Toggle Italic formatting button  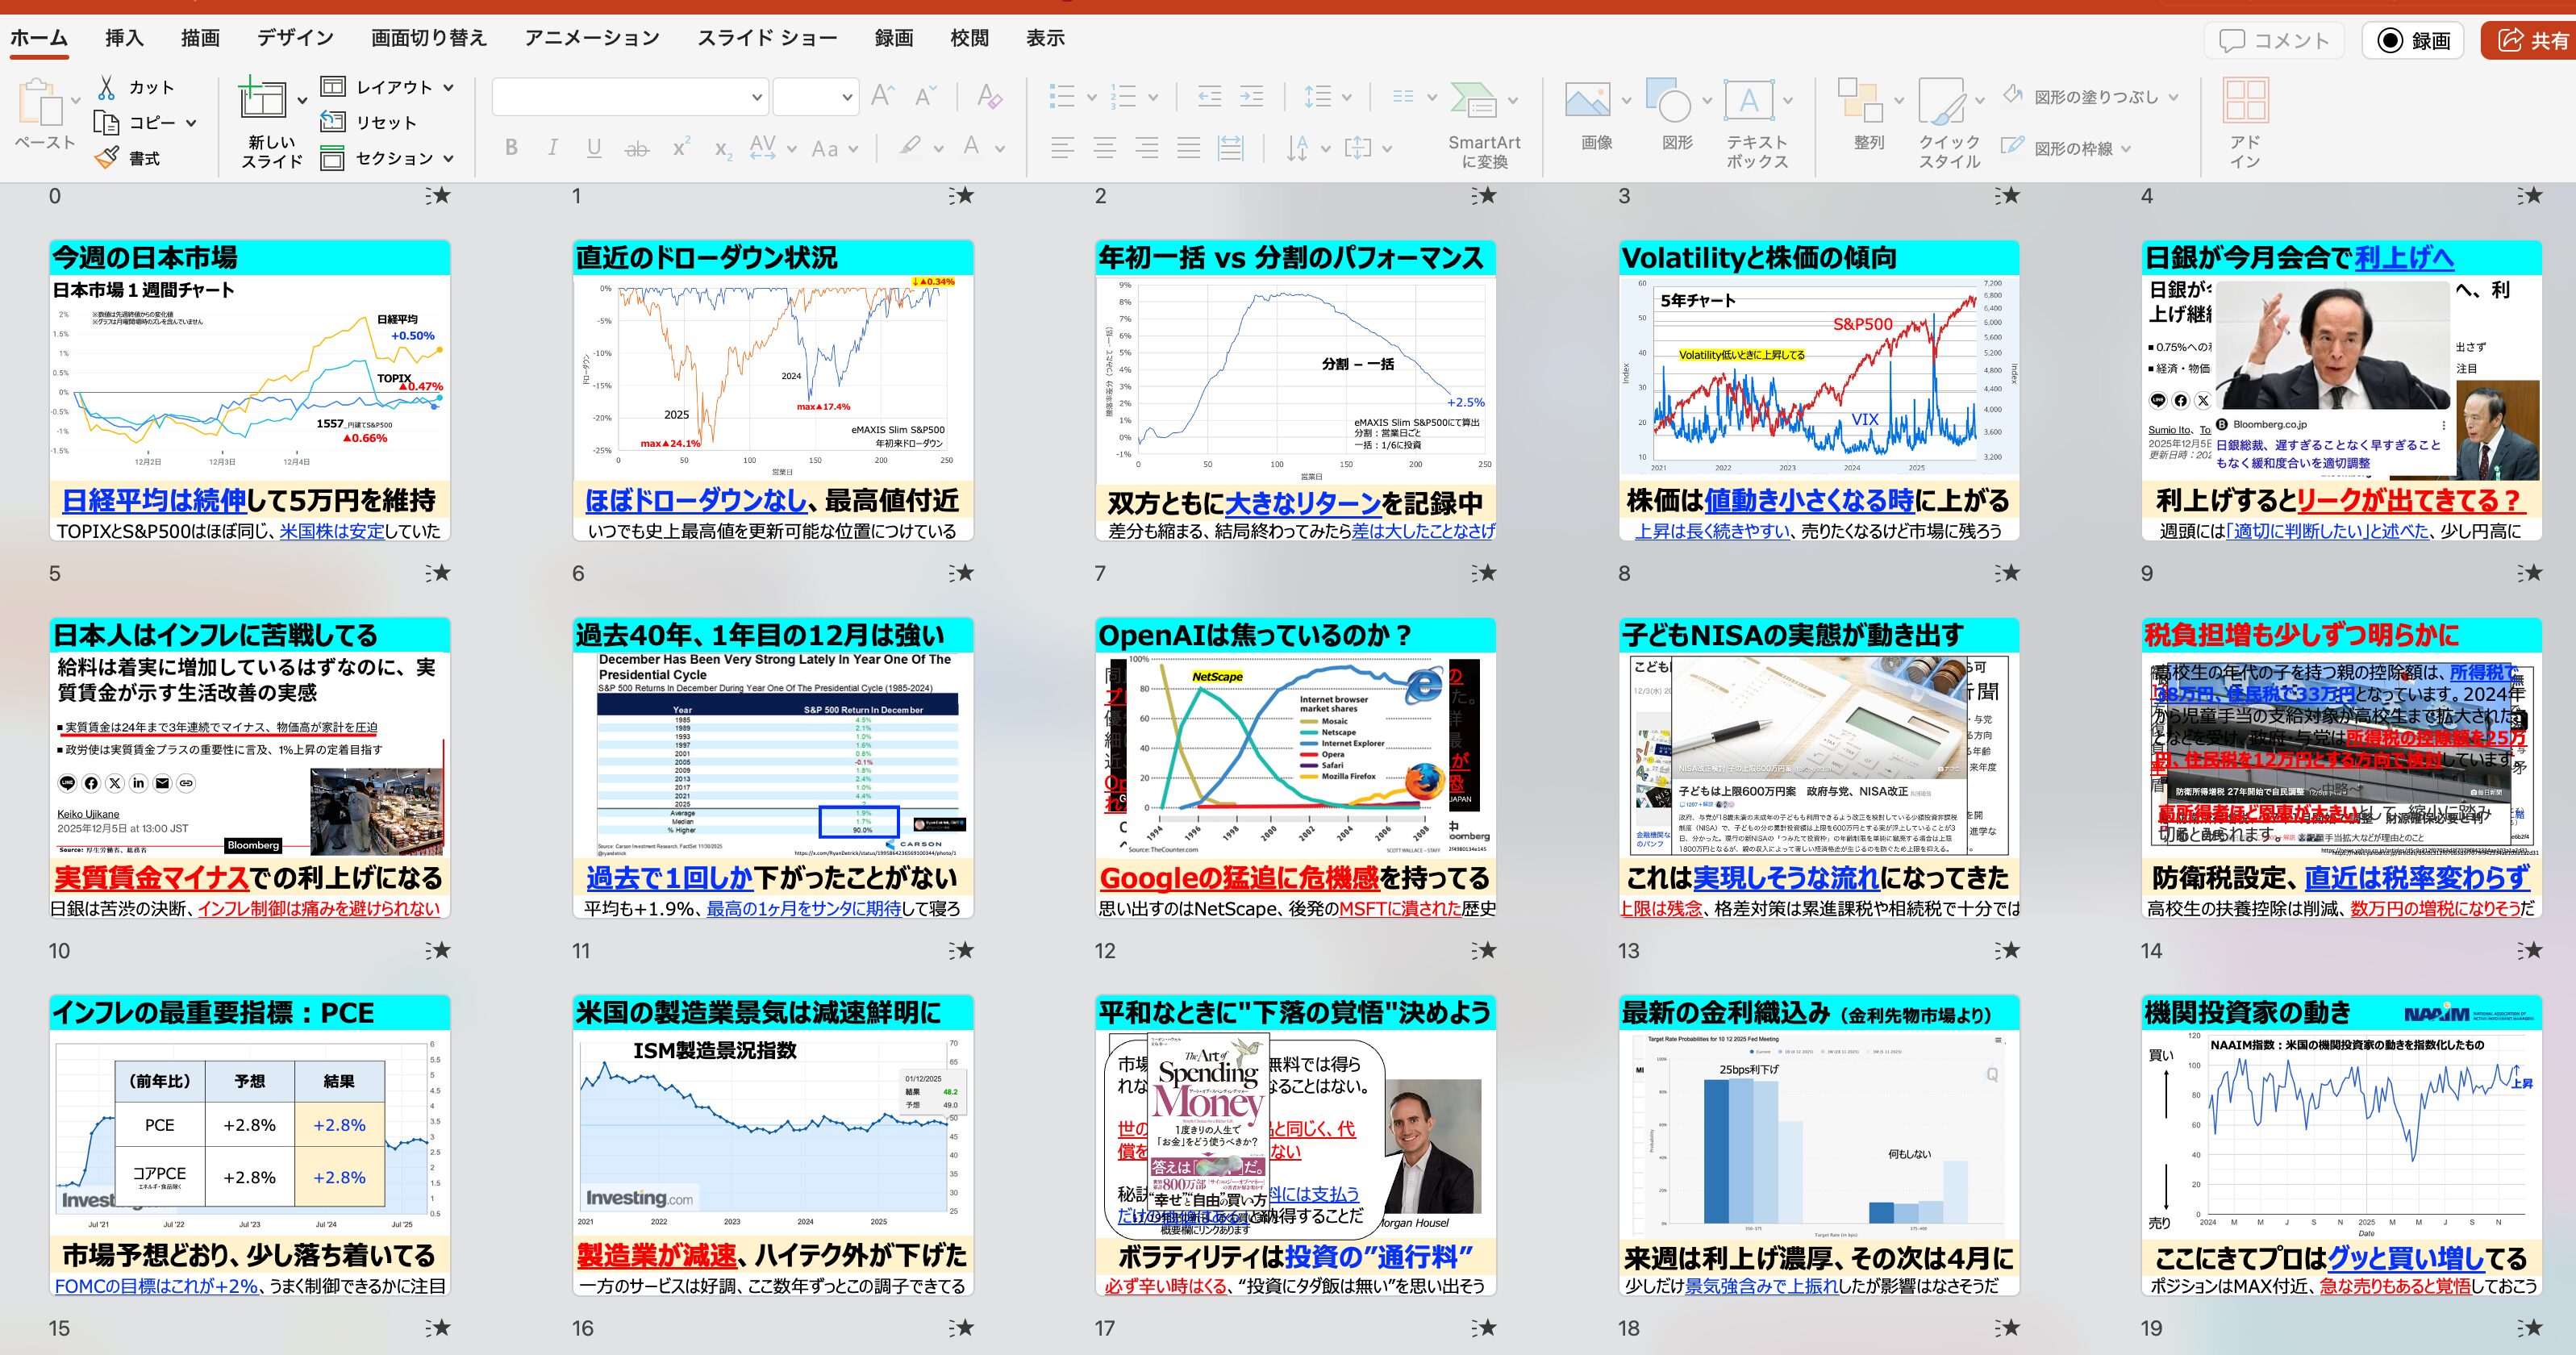click(552, 148)
